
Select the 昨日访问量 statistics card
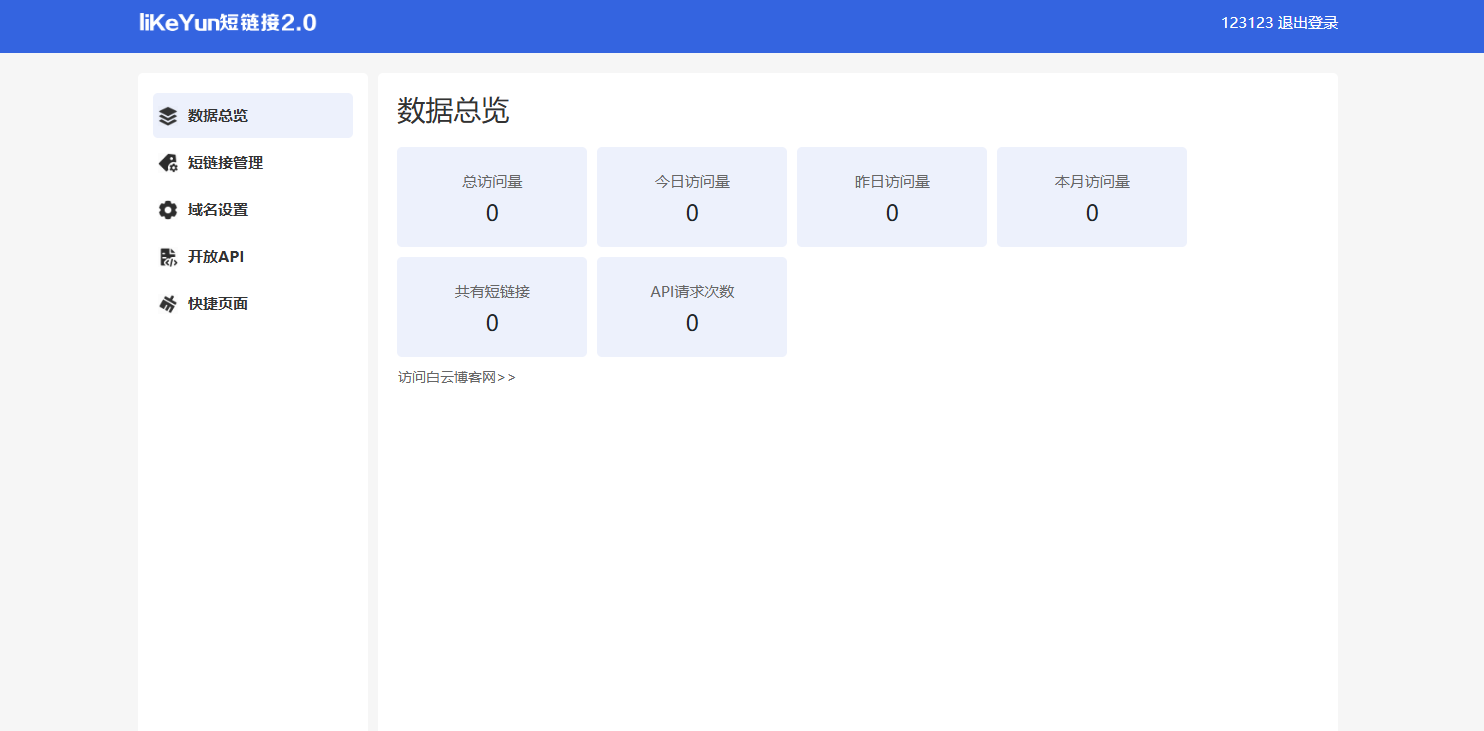tap(891, 196)
